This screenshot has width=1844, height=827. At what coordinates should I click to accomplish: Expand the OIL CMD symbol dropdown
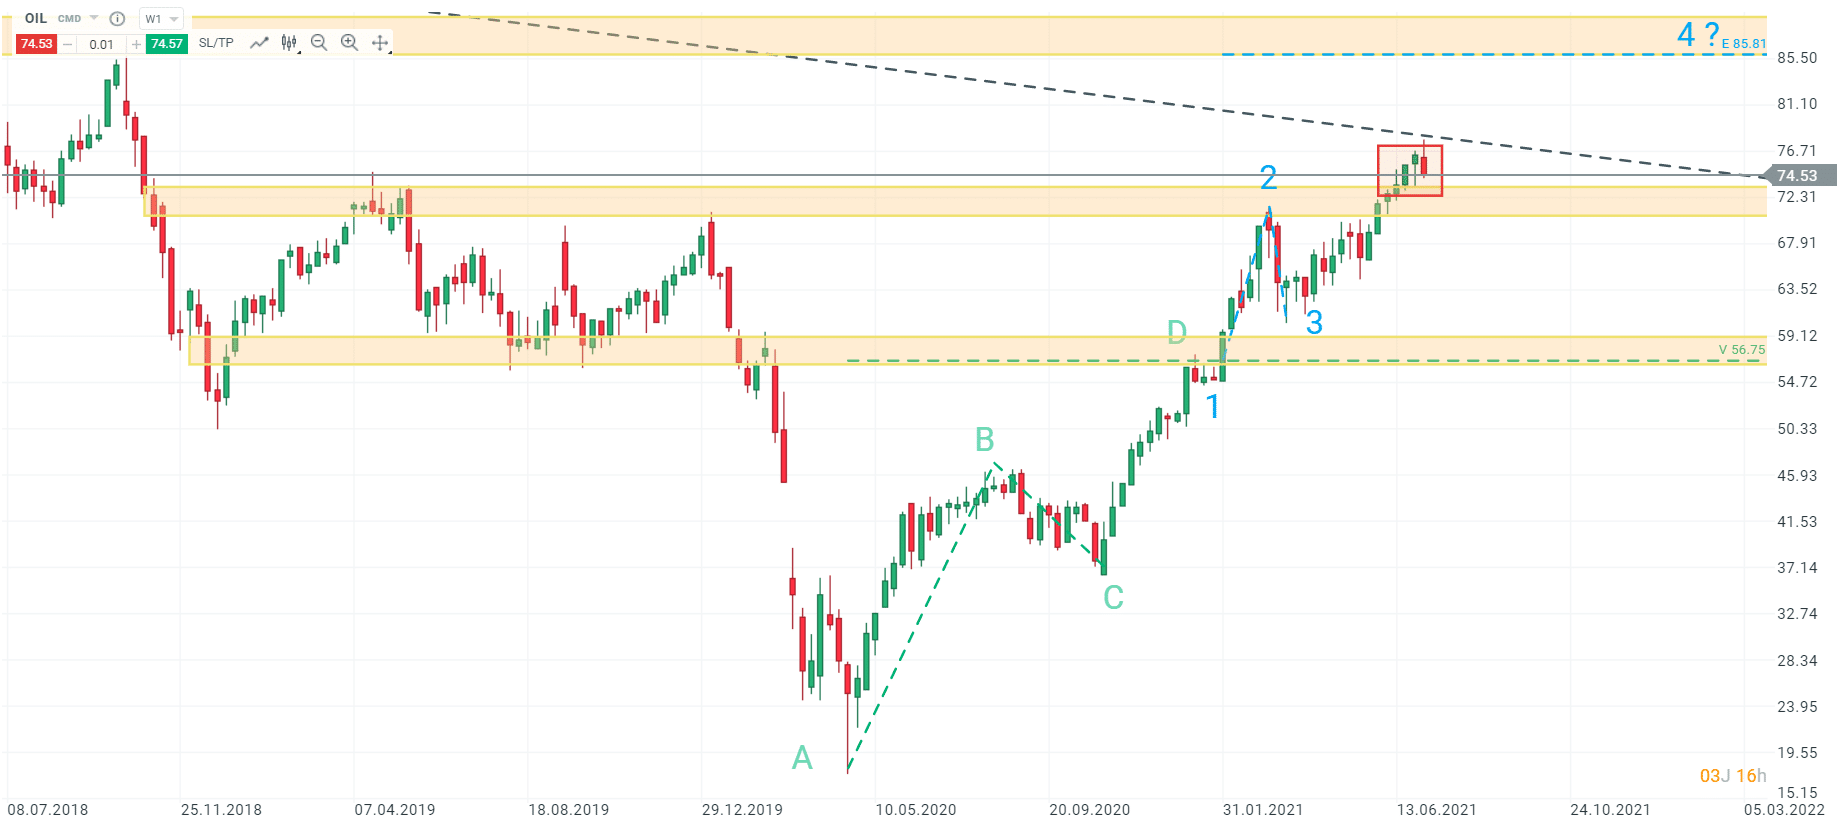[94, 18]
